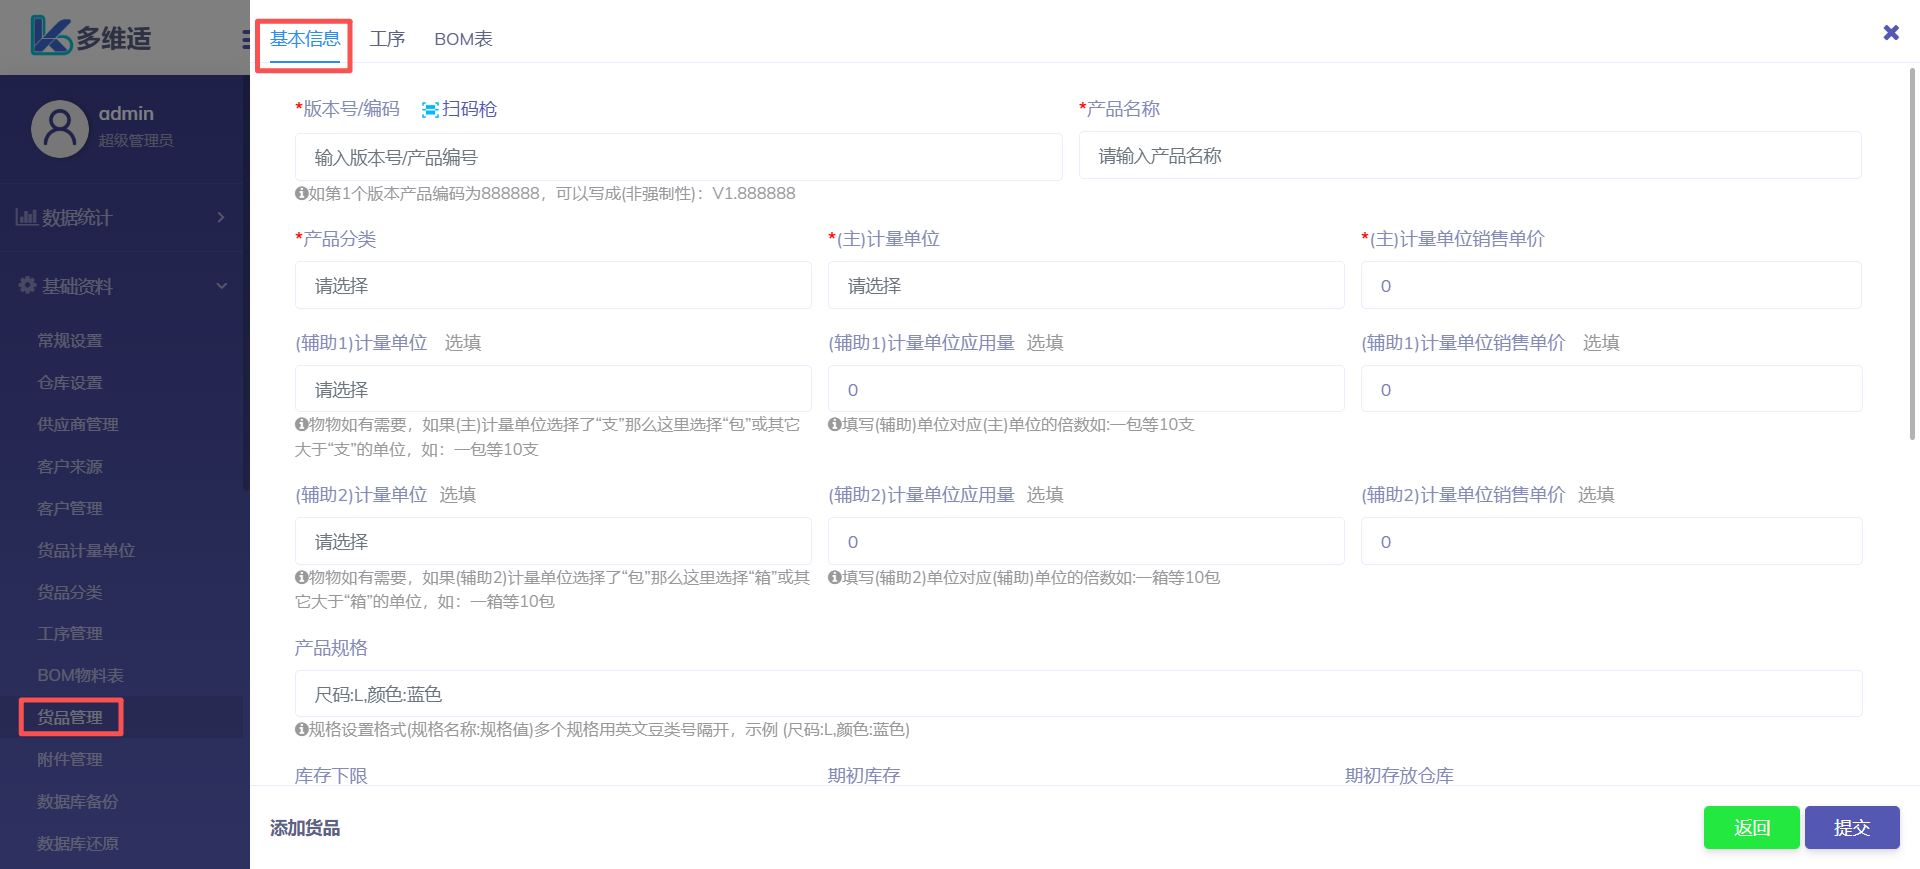
Task: Switch to the 工序 tab
Action: pos(387,39)
